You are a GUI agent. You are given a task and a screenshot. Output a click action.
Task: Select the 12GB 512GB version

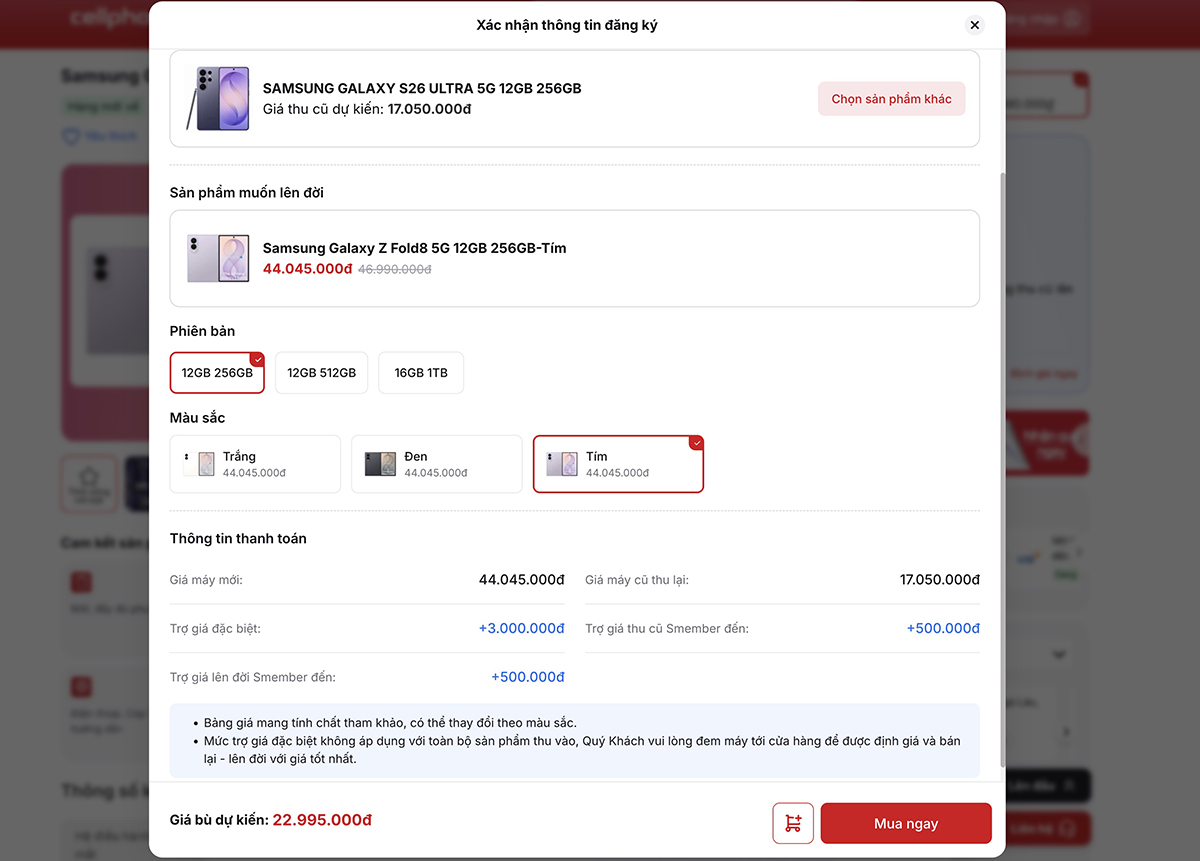coord(321,373)
